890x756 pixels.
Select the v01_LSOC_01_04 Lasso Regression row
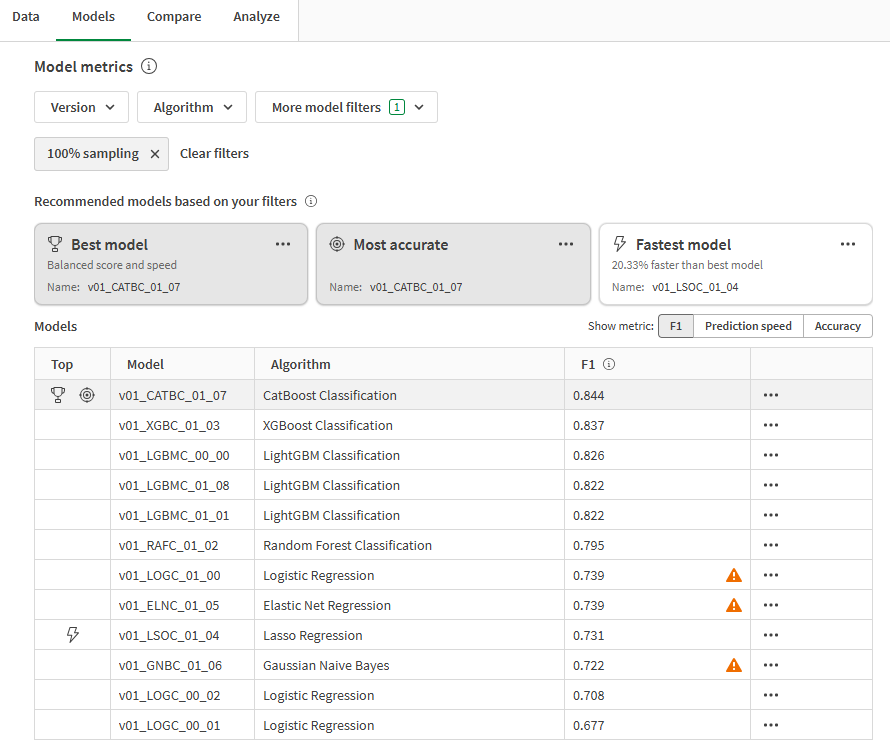[453, 635]
